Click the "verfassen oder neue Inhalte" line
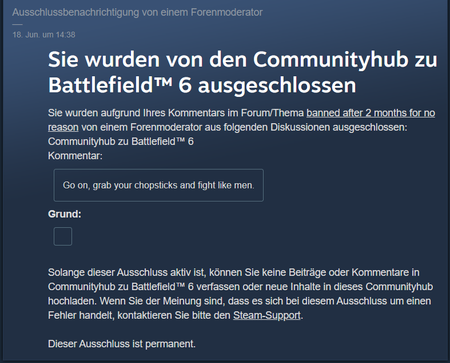 pyautogui.click(x=242, y=287)
